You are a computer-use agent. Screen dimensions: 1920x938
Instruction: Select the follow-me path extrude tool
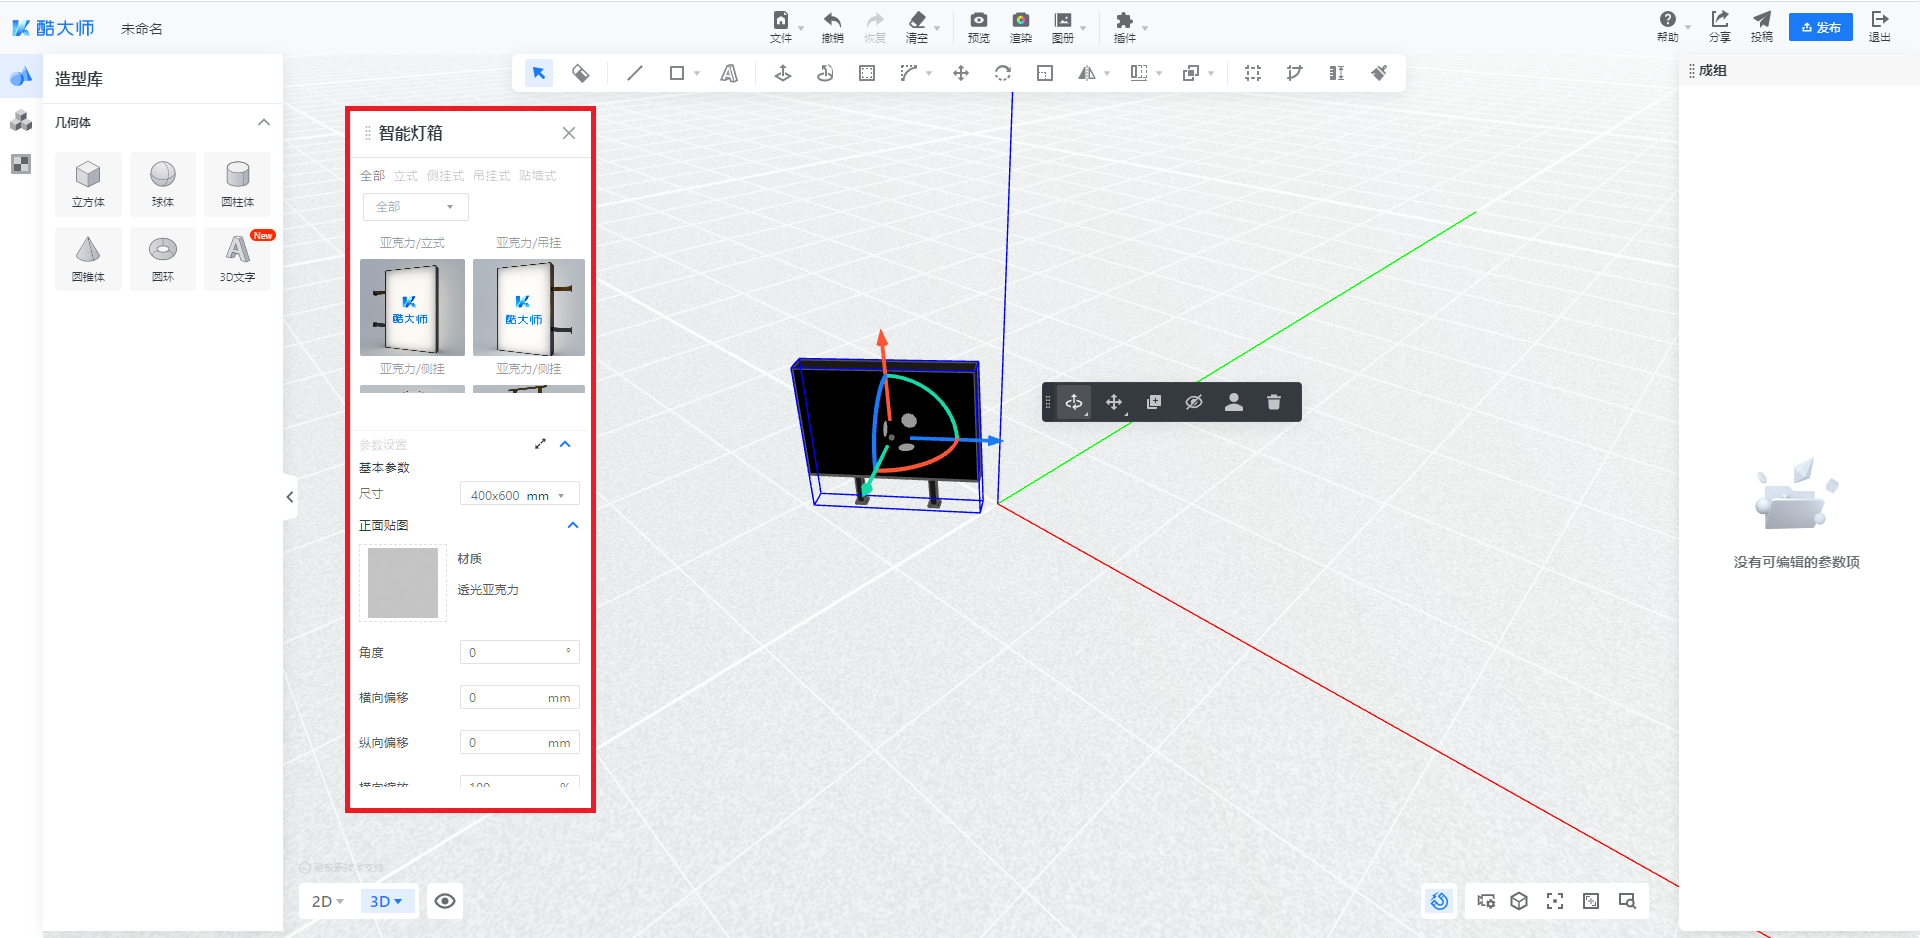(x=825, y=73)
